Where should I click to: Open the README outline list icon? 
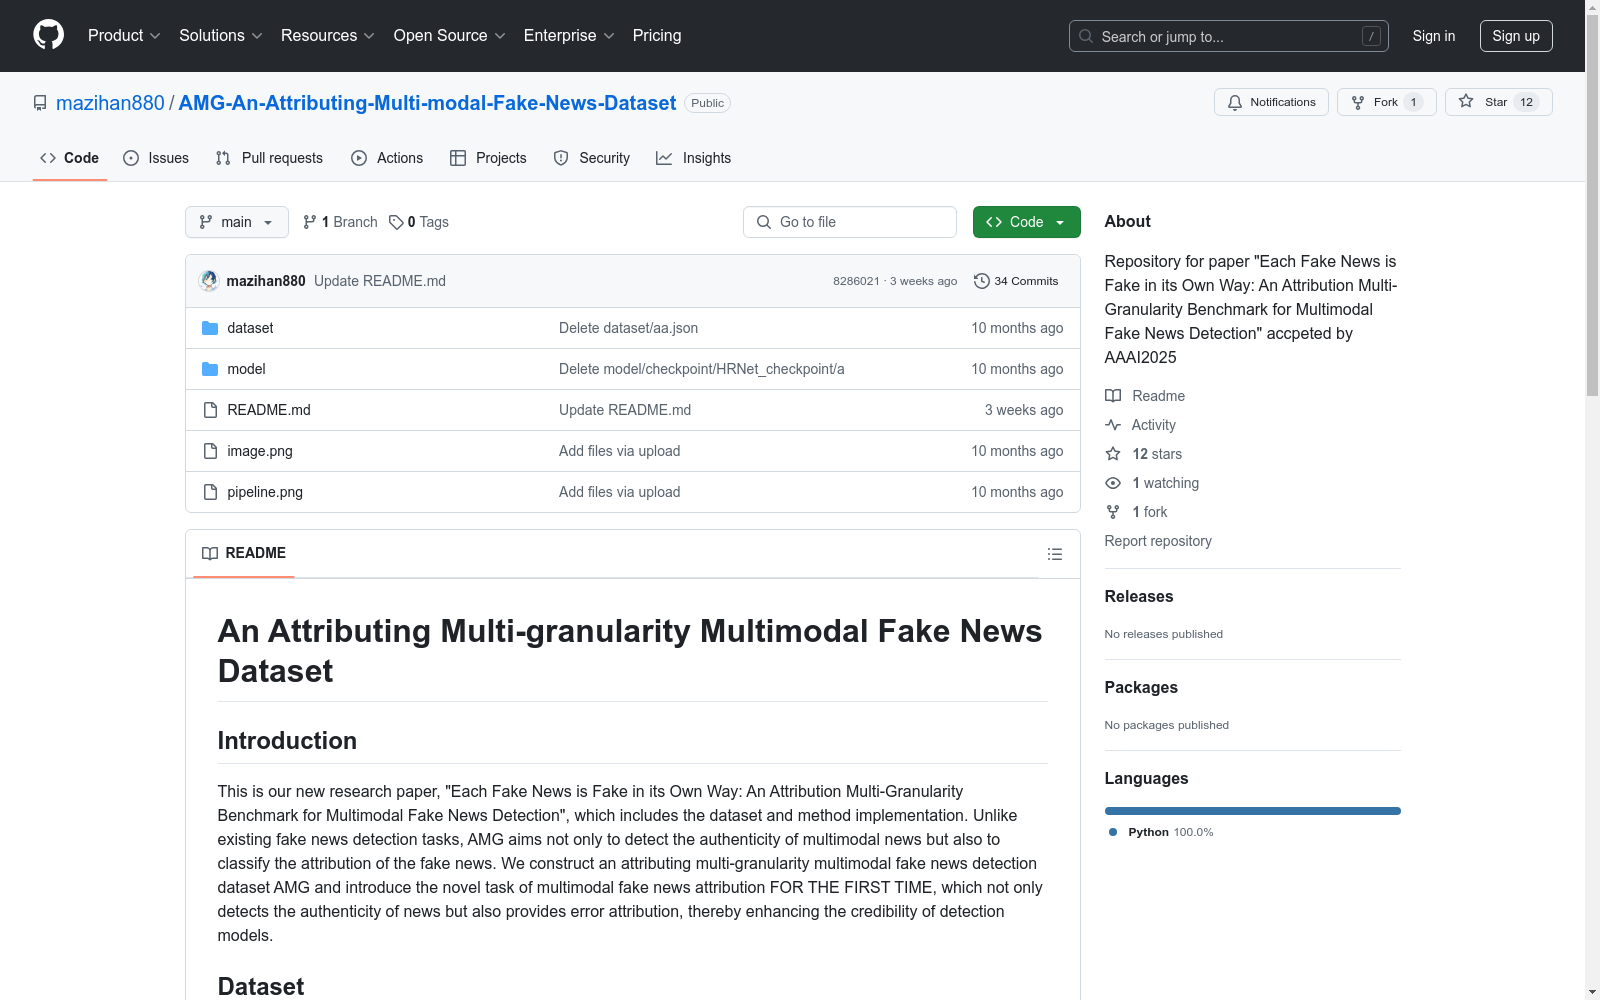click(1055, 554)
